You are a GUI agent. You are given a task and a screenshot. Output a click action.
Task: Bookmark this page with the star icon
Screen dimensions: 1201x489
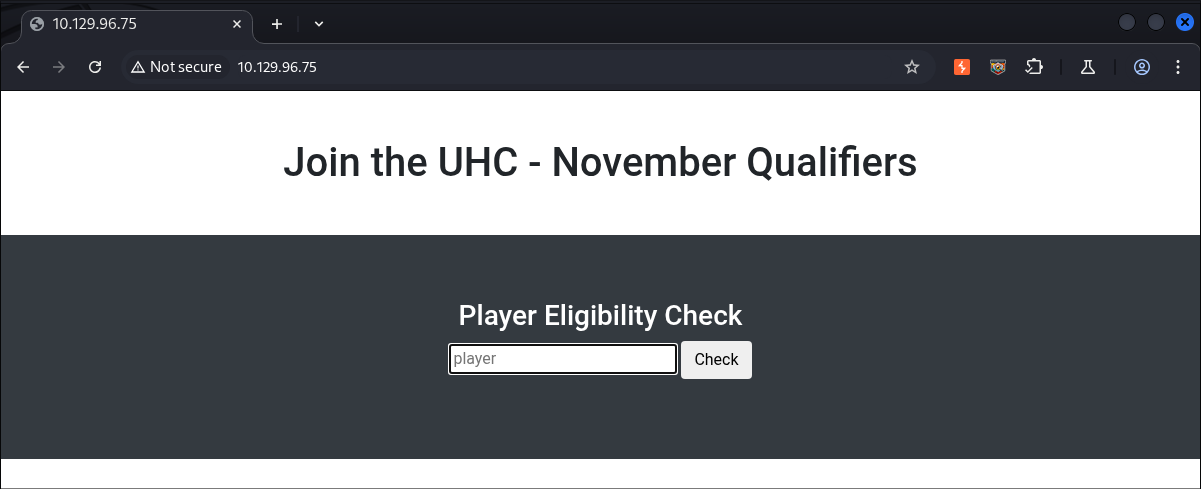(x=911, y=67)
